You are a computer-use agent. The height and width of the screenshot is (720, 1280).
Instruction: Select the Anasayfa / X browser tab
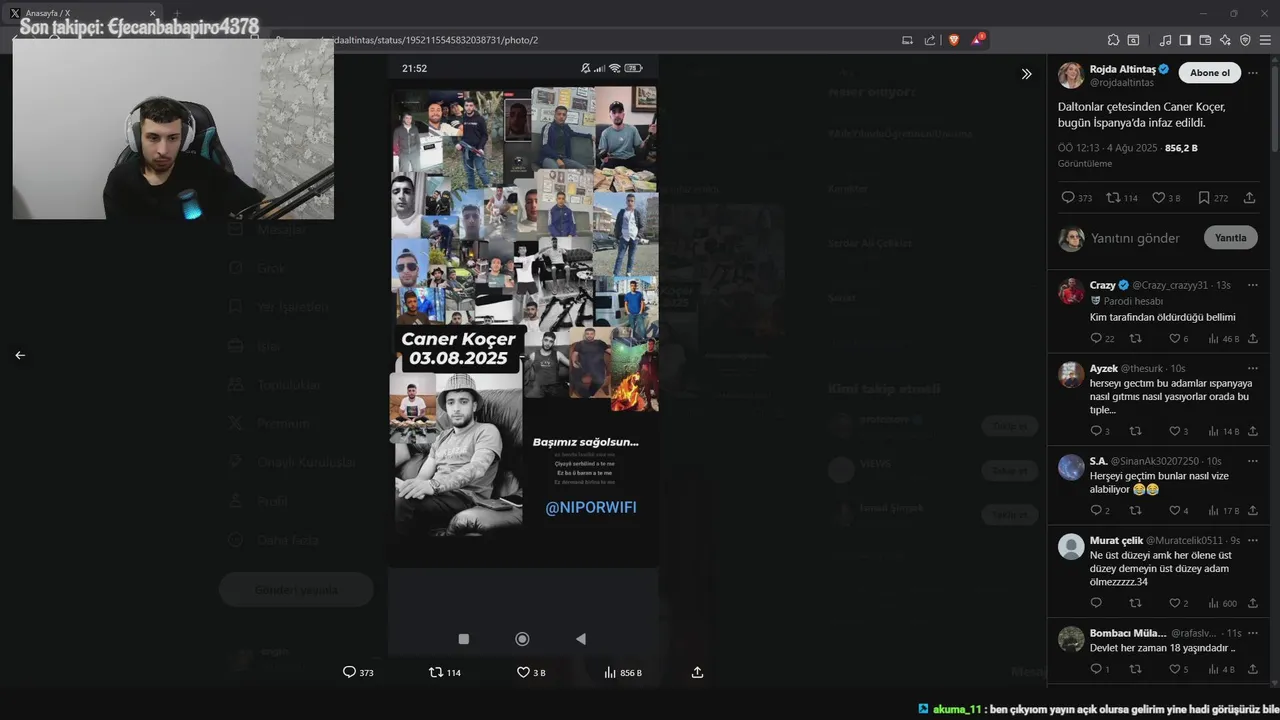(x=84, y=13)
